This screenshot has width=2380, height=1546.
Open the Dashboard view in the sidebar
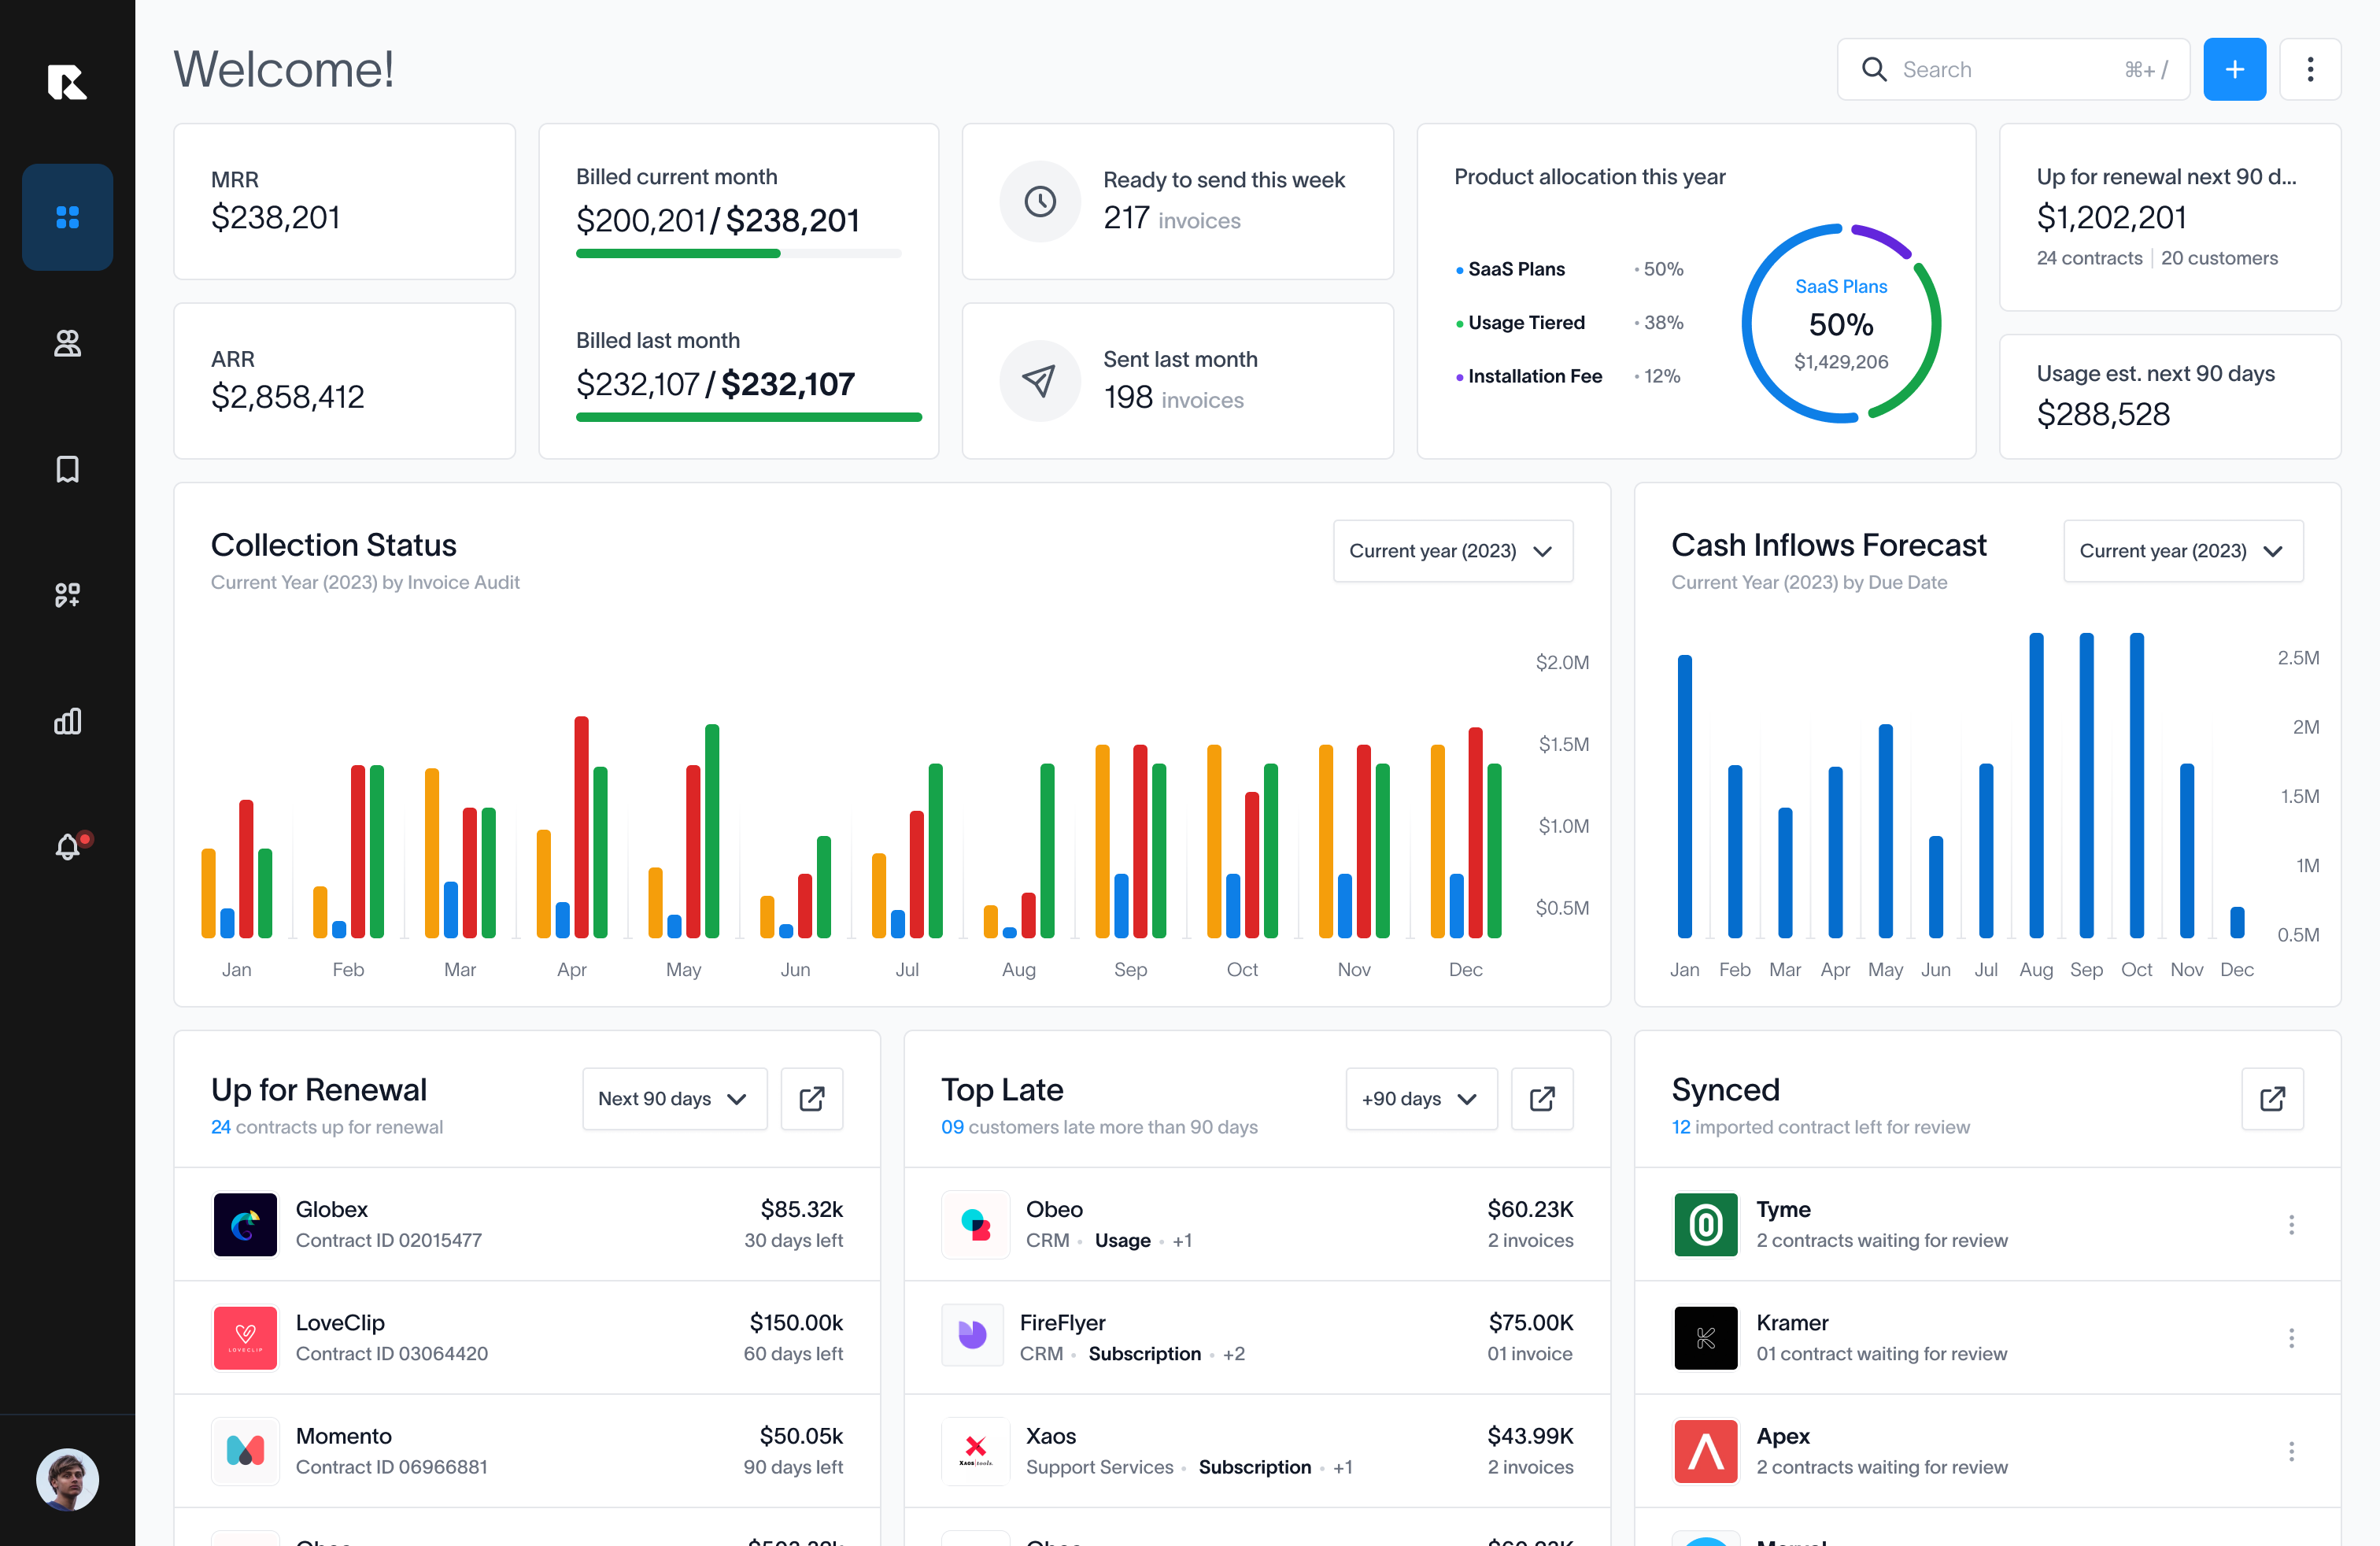tap(67, 217)
